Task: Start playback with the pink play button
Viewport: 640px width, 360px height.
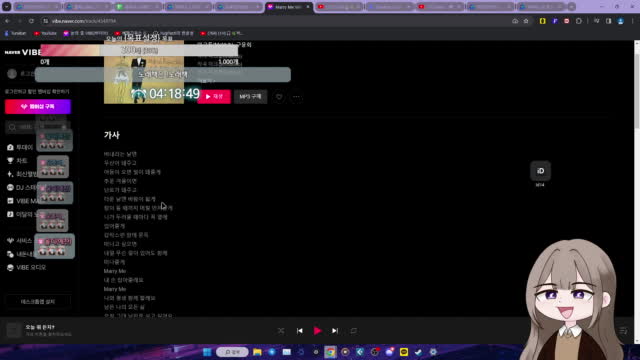Action: (x=317, y=331)
